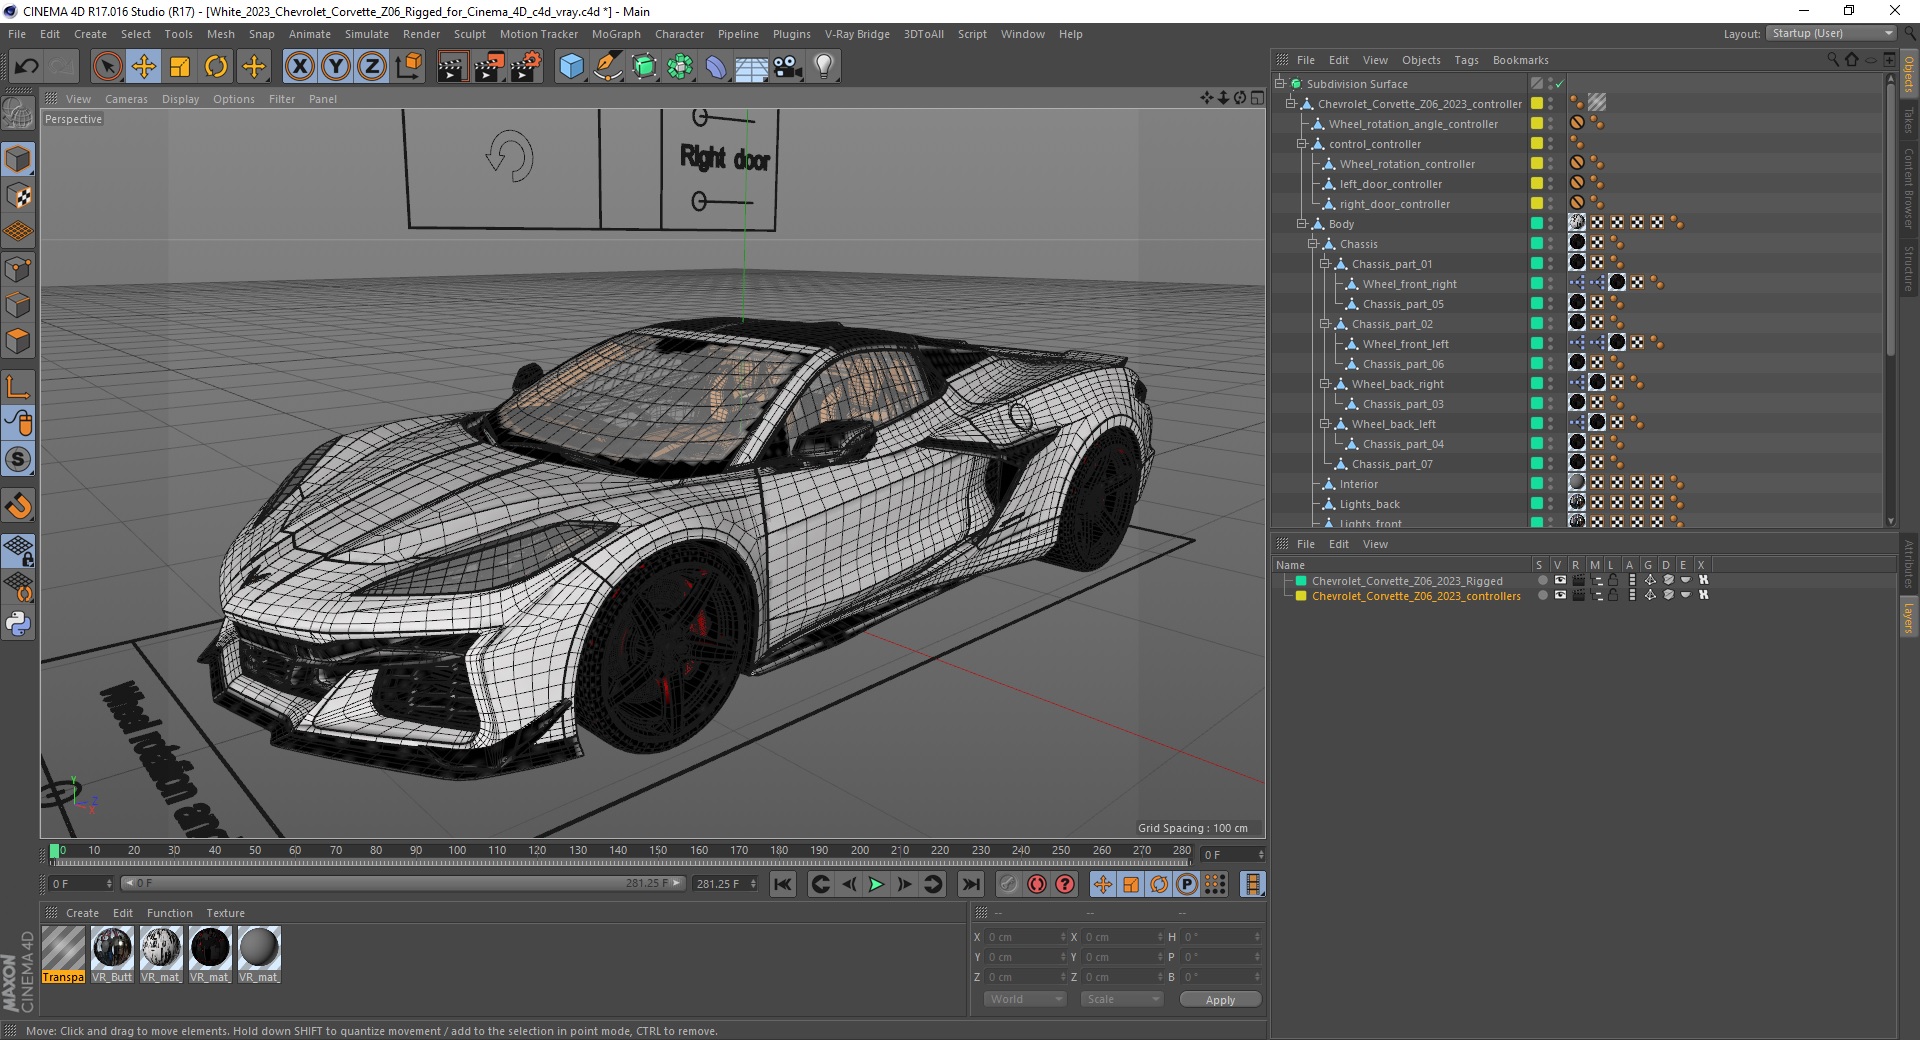
Task: Open Python script icon in sidebar
Action: point(18,624)
